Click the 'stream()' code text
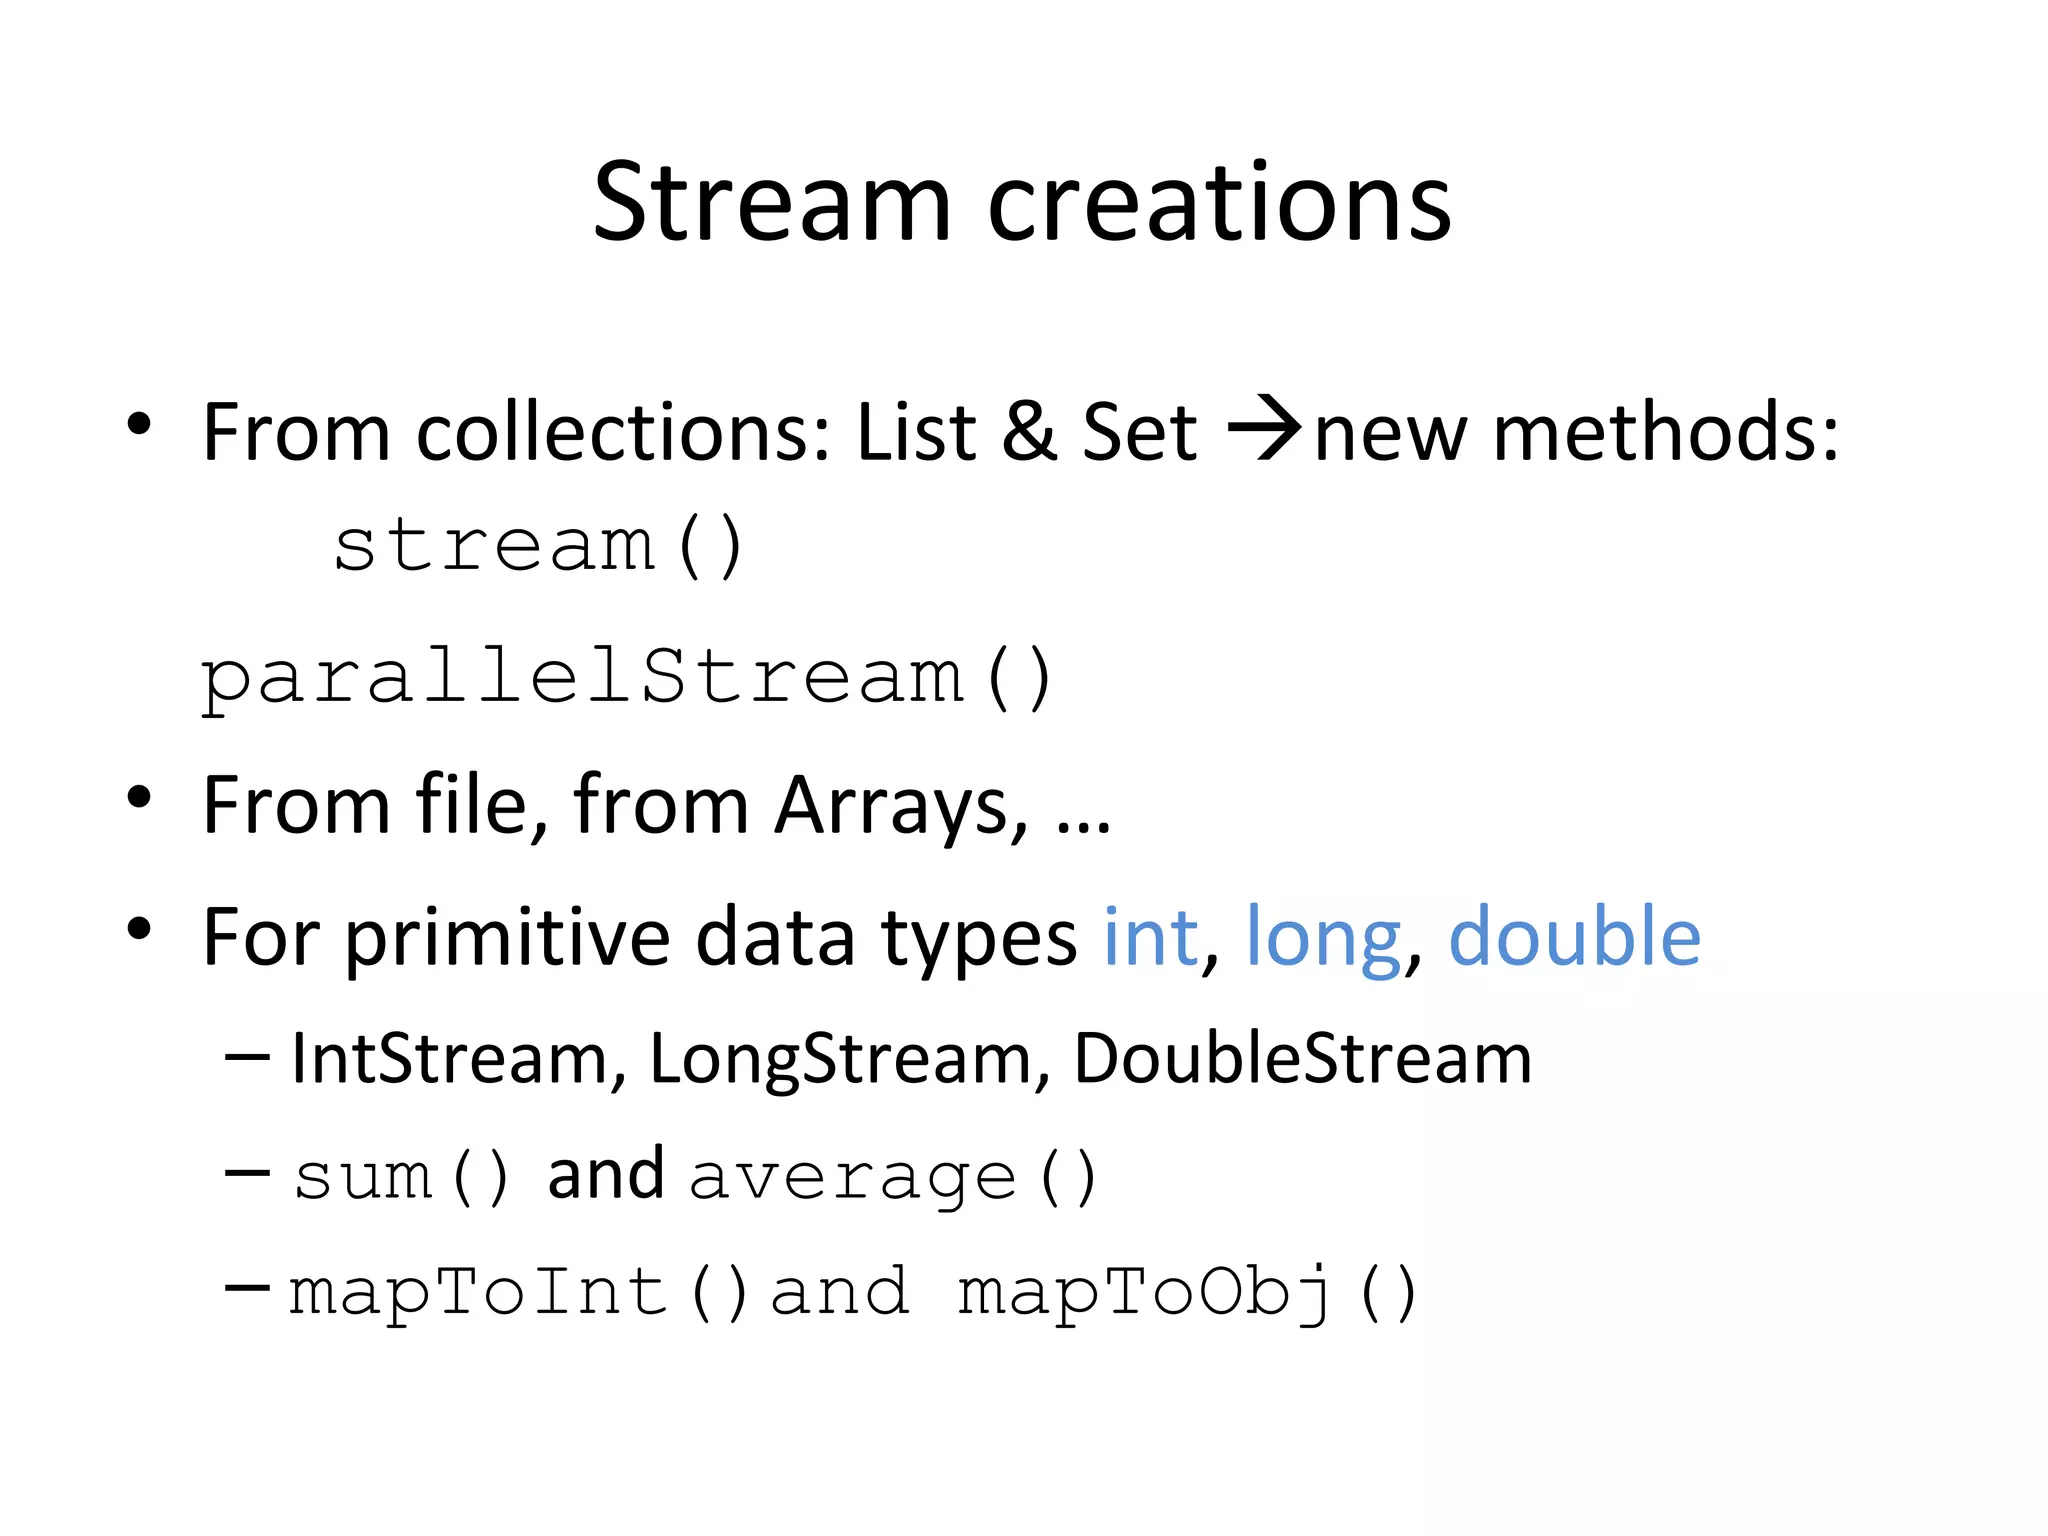 pos(538,546)
